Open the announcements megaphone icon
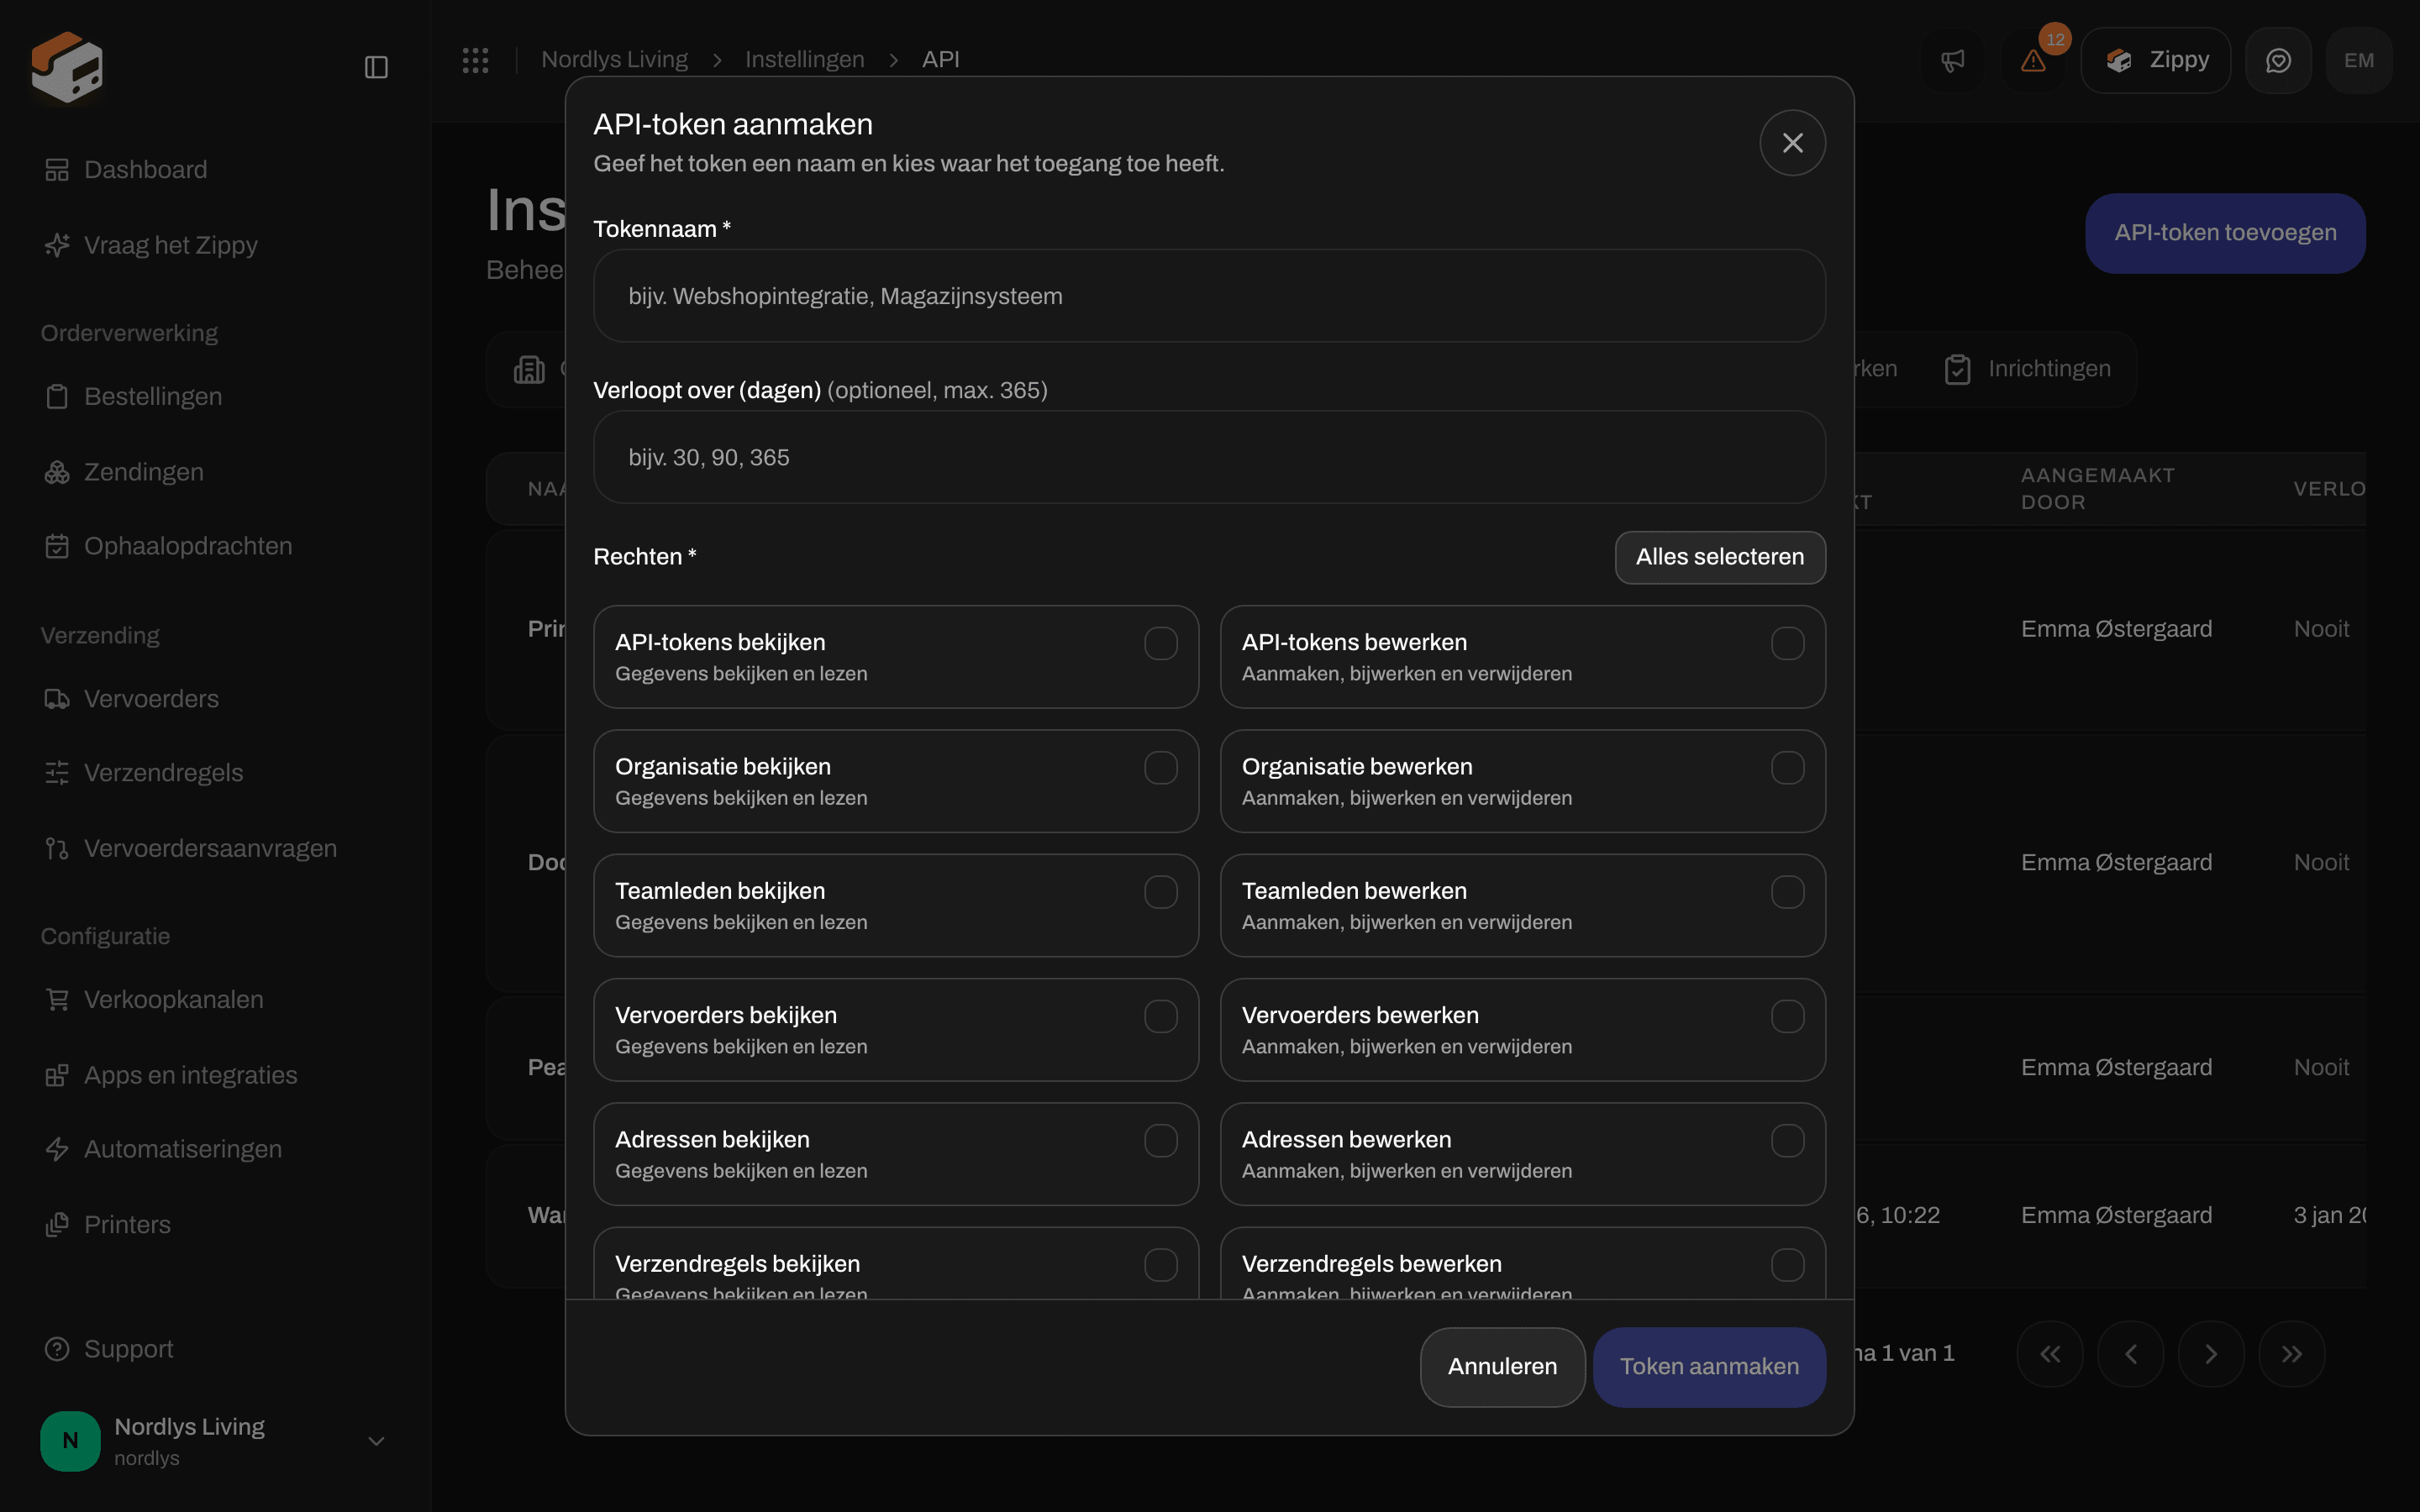Viewport: 2420px width, 1512px height. pyautogui.click(x=1952, y=60)
